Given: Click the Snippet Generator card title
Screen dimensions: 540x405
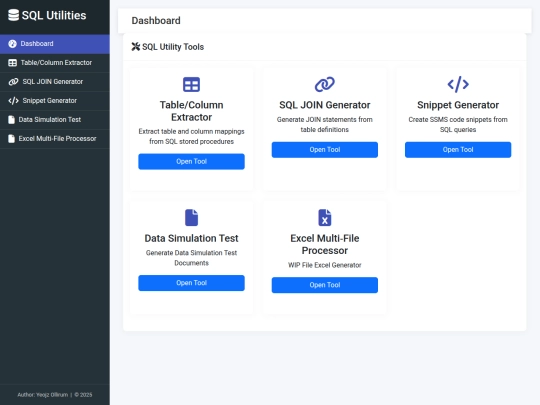Looking at the screenshot, I should click(x=458, y=105).
